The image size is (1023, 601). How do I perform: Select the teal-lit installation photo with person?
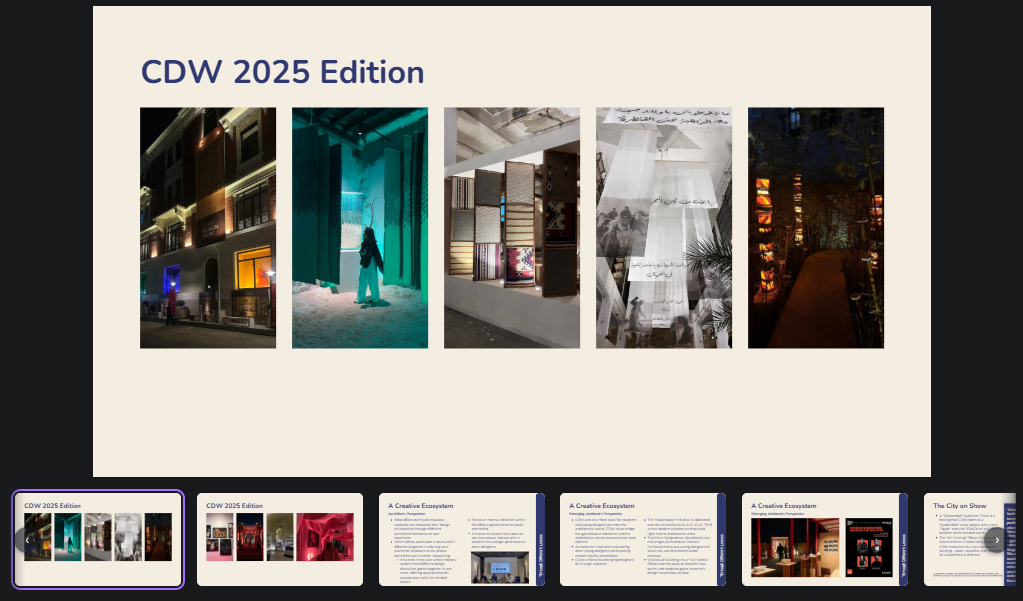(x=360, y=228)
